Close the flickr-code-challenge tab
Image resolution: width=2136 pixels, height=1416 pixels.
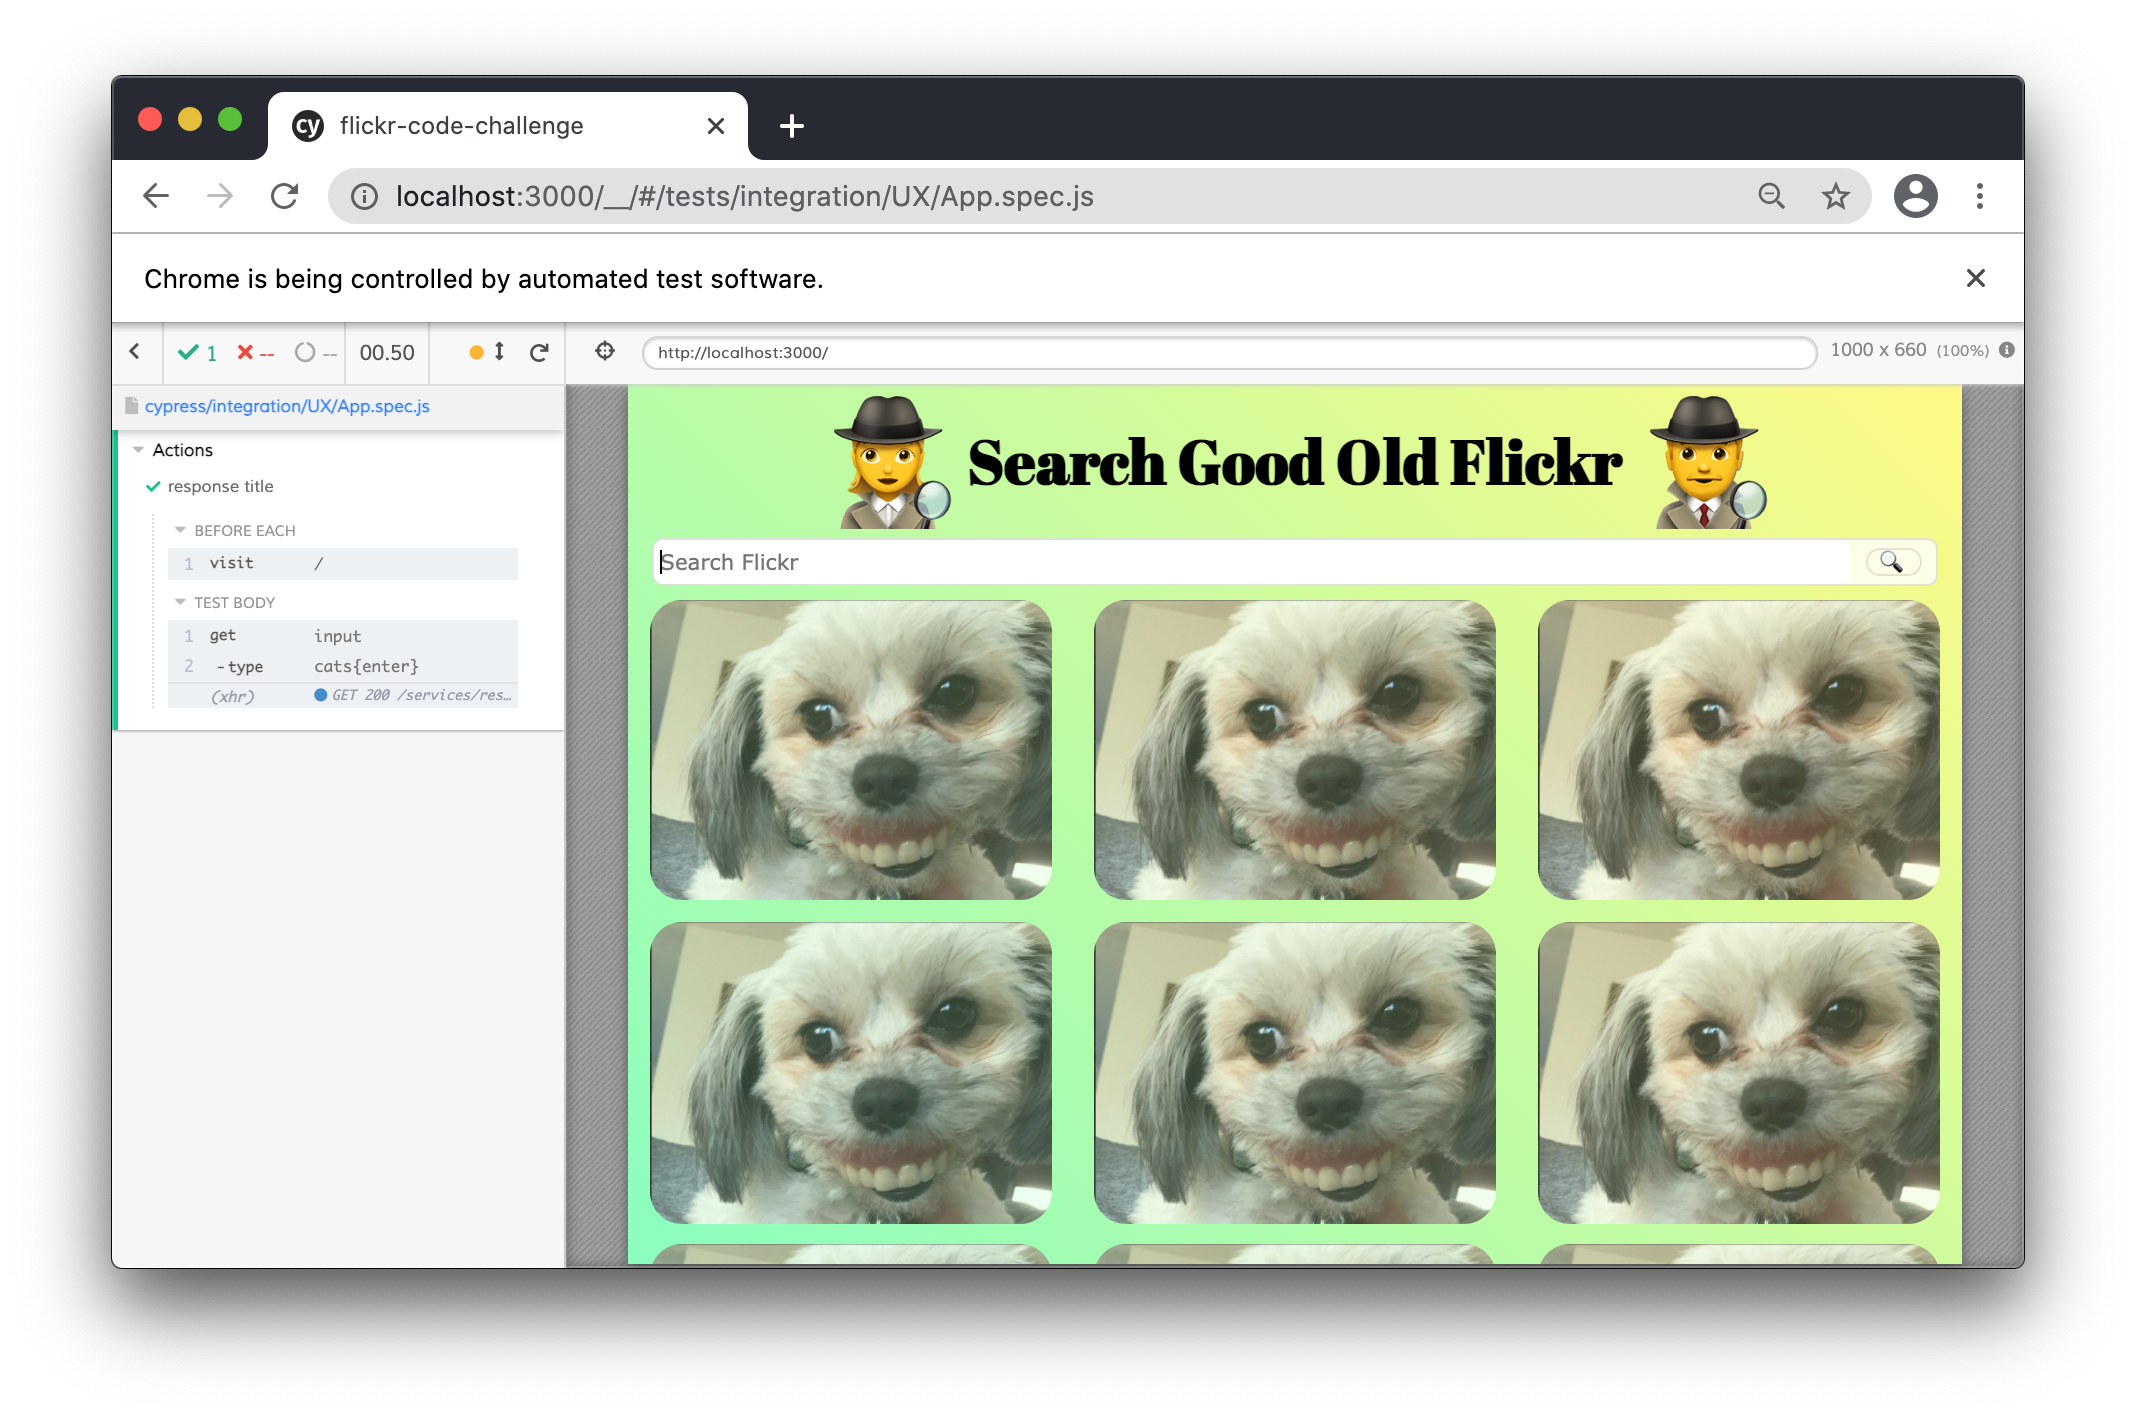[716, 126]
